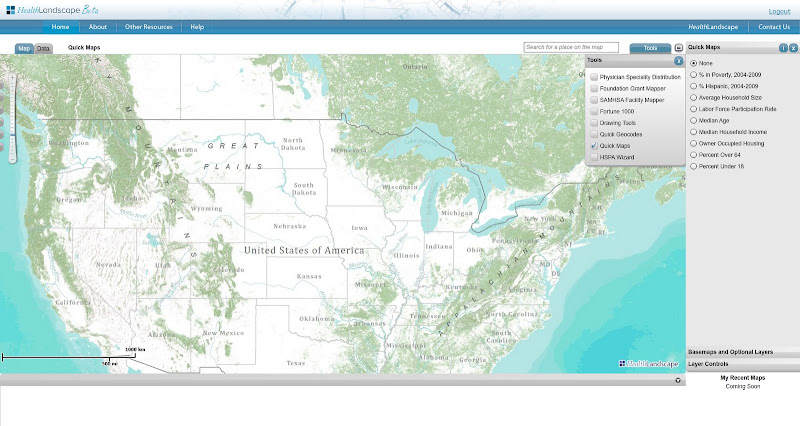800x426 pixels.
Task: Open Quick Maps info button
Action: point(783,48)
